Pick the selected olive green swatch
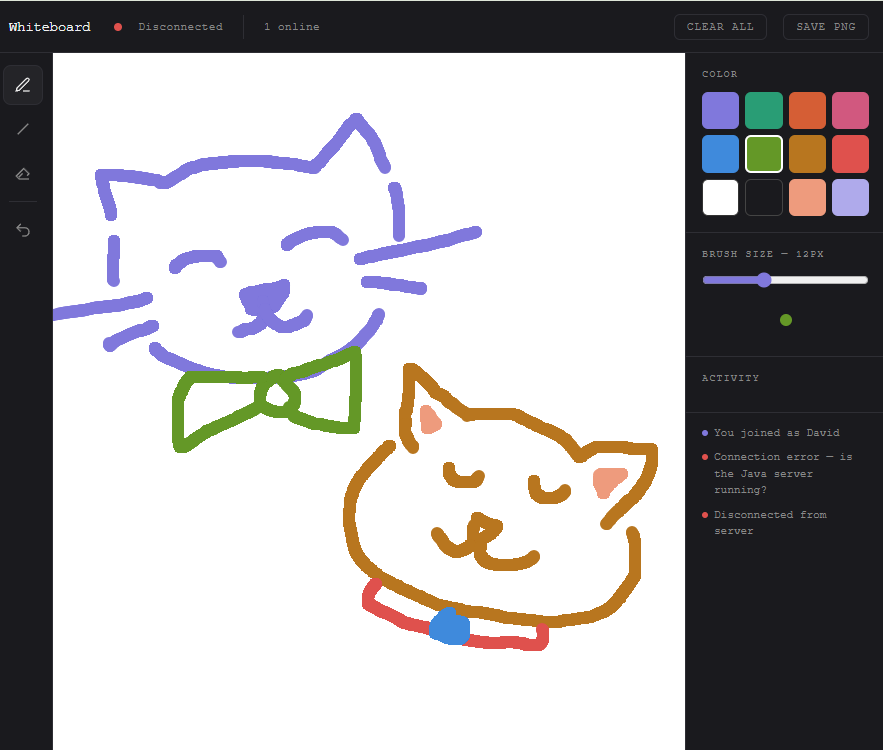The image size is (883, 750). coord(764,154)
